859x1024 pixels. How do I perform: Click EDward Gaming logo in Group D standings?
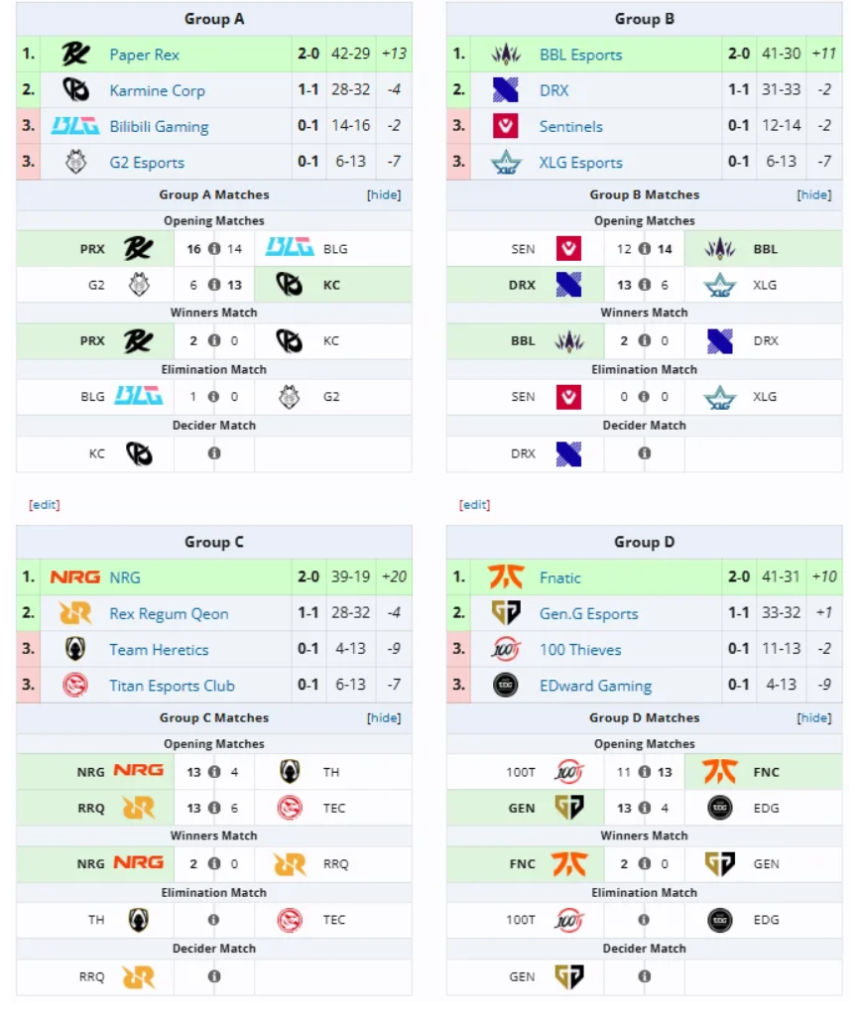click(506, 685)
